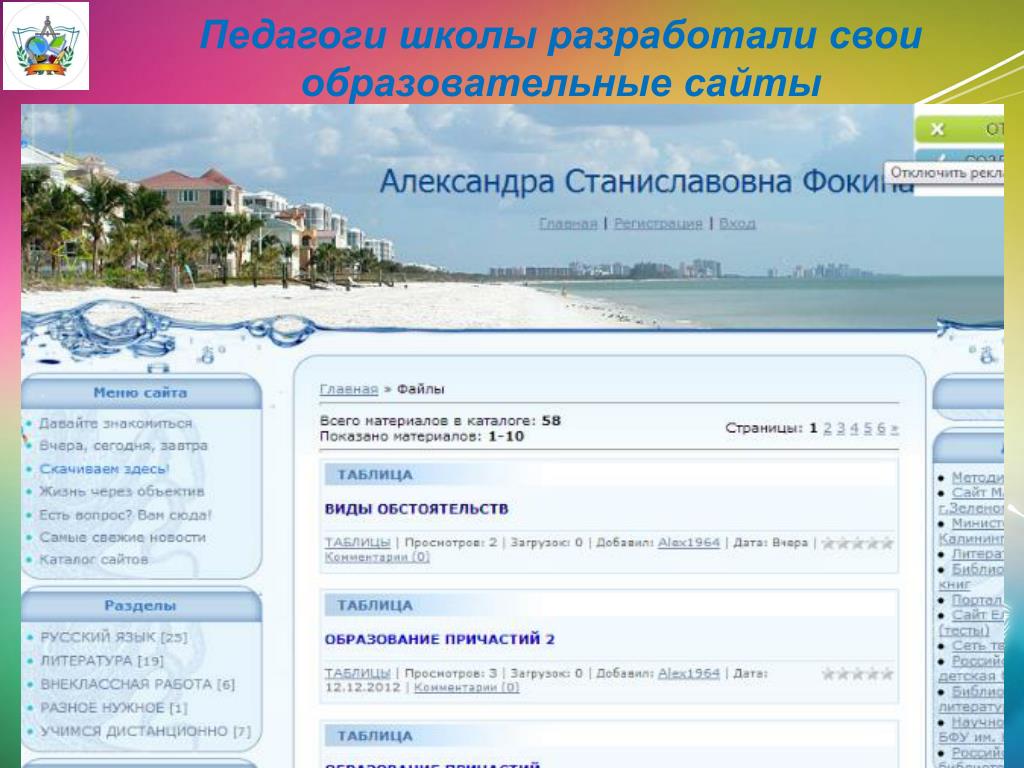Viewport: 1024px width, 768px height.
Task: Open section УЧИМСЯ ДИСТАНЦИОННО [7]
Action: coord(146,731)
